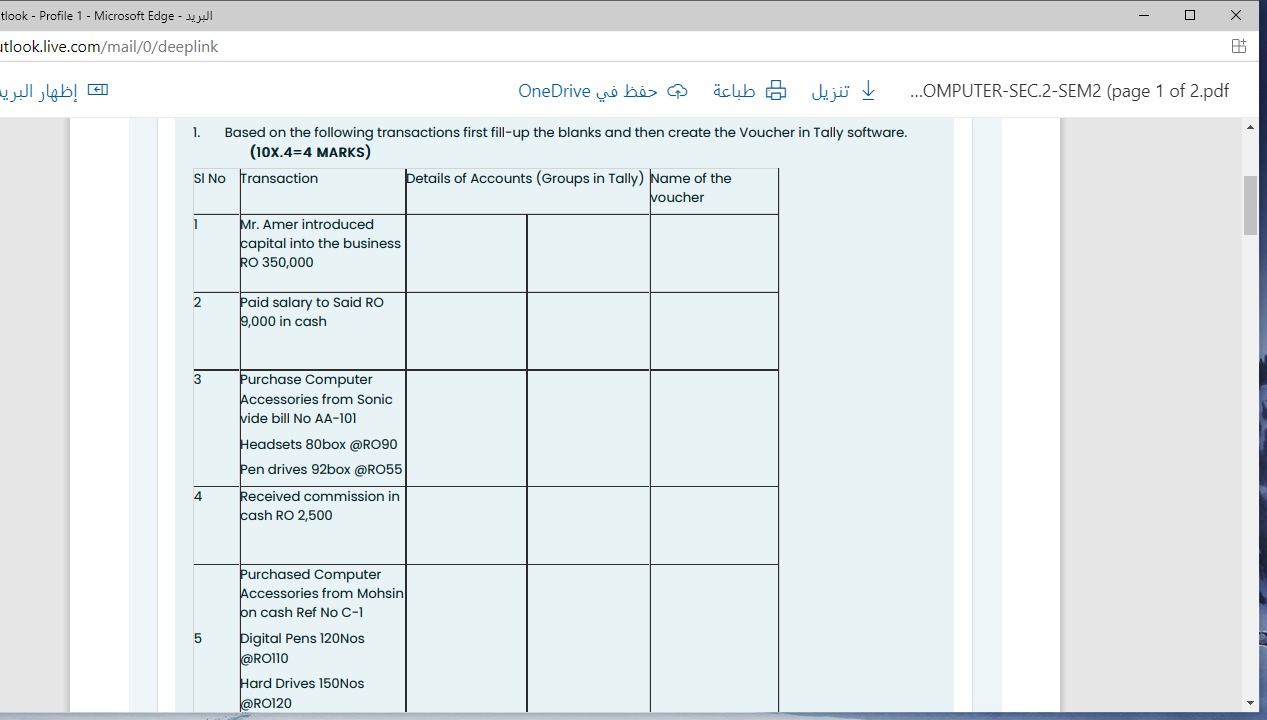
Task: Print the document via طباعة label
Action: pyautogui.click(x=734, y=91)
